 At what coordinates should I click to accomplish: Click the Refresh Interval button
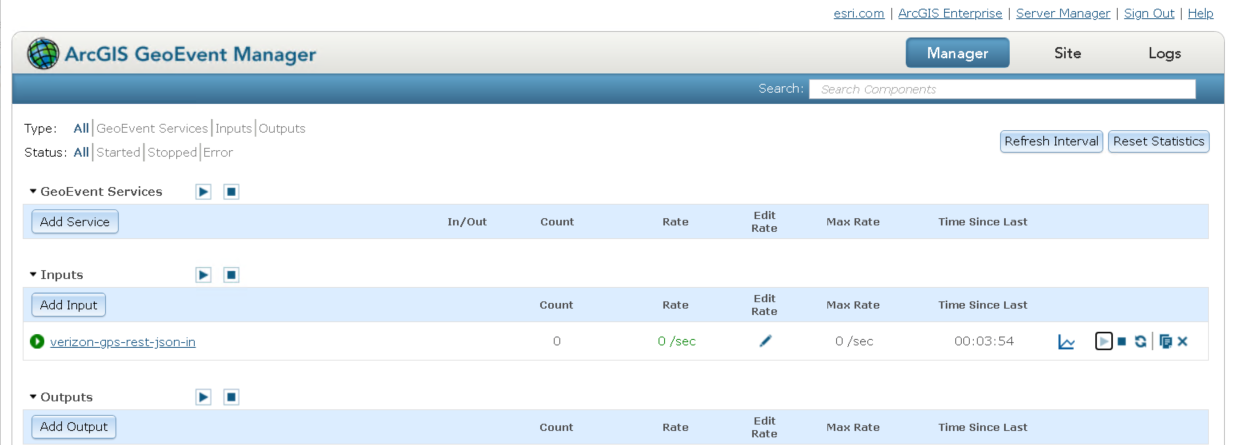[1052, 142]
